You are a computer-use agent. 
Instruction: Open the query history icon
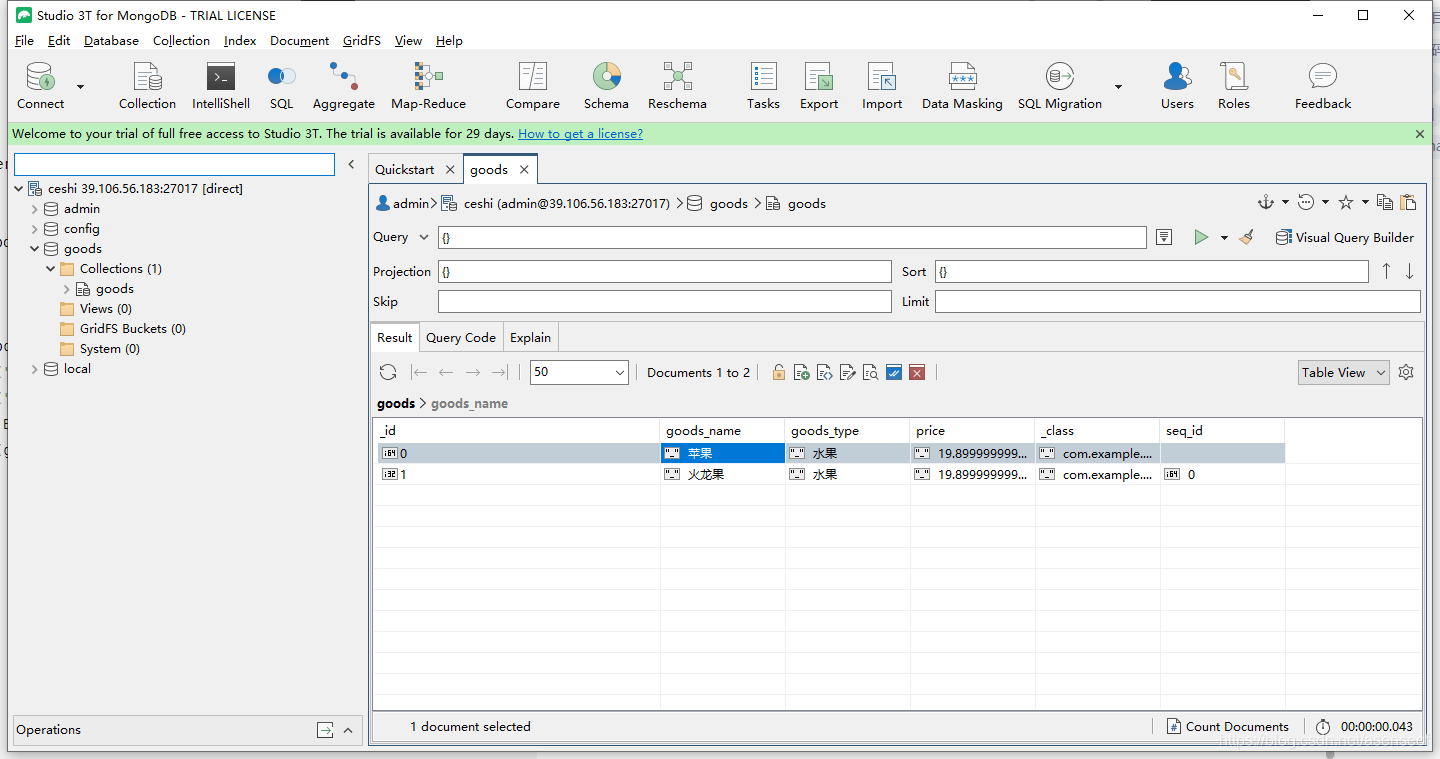pos(1306,202)
